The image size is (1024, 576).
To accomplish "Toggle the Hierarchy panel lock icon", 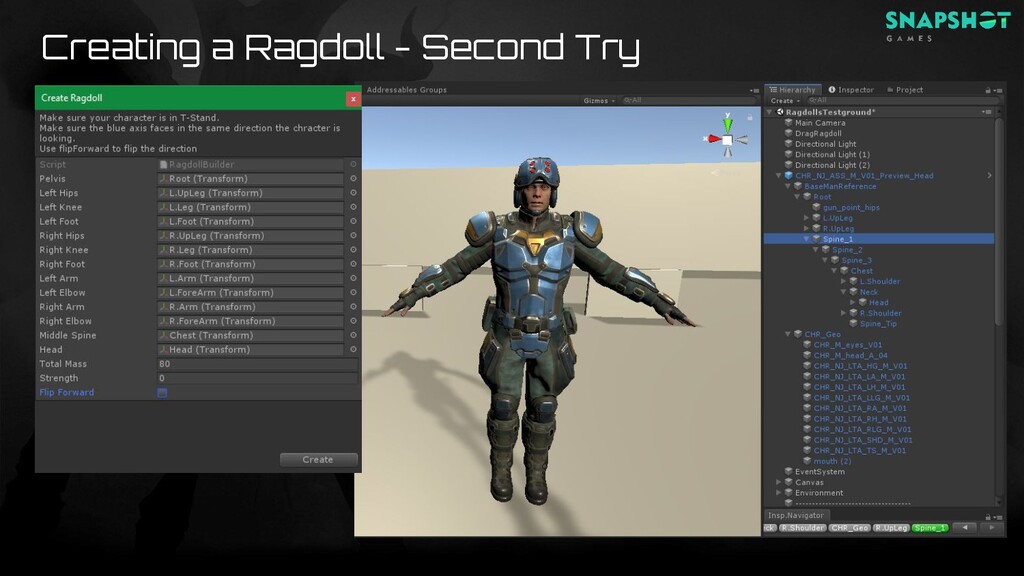I will tap(988, 90).
